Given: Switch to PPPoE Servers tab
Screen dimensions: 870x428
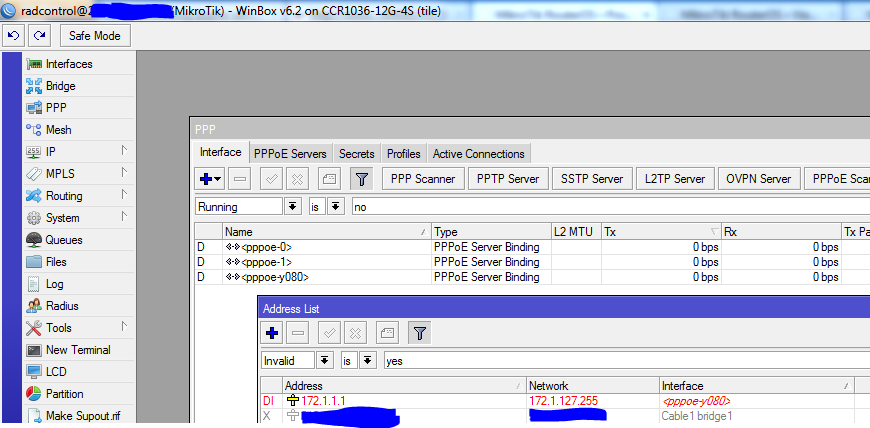Looking at the screenshot, I should click(290, 154).
